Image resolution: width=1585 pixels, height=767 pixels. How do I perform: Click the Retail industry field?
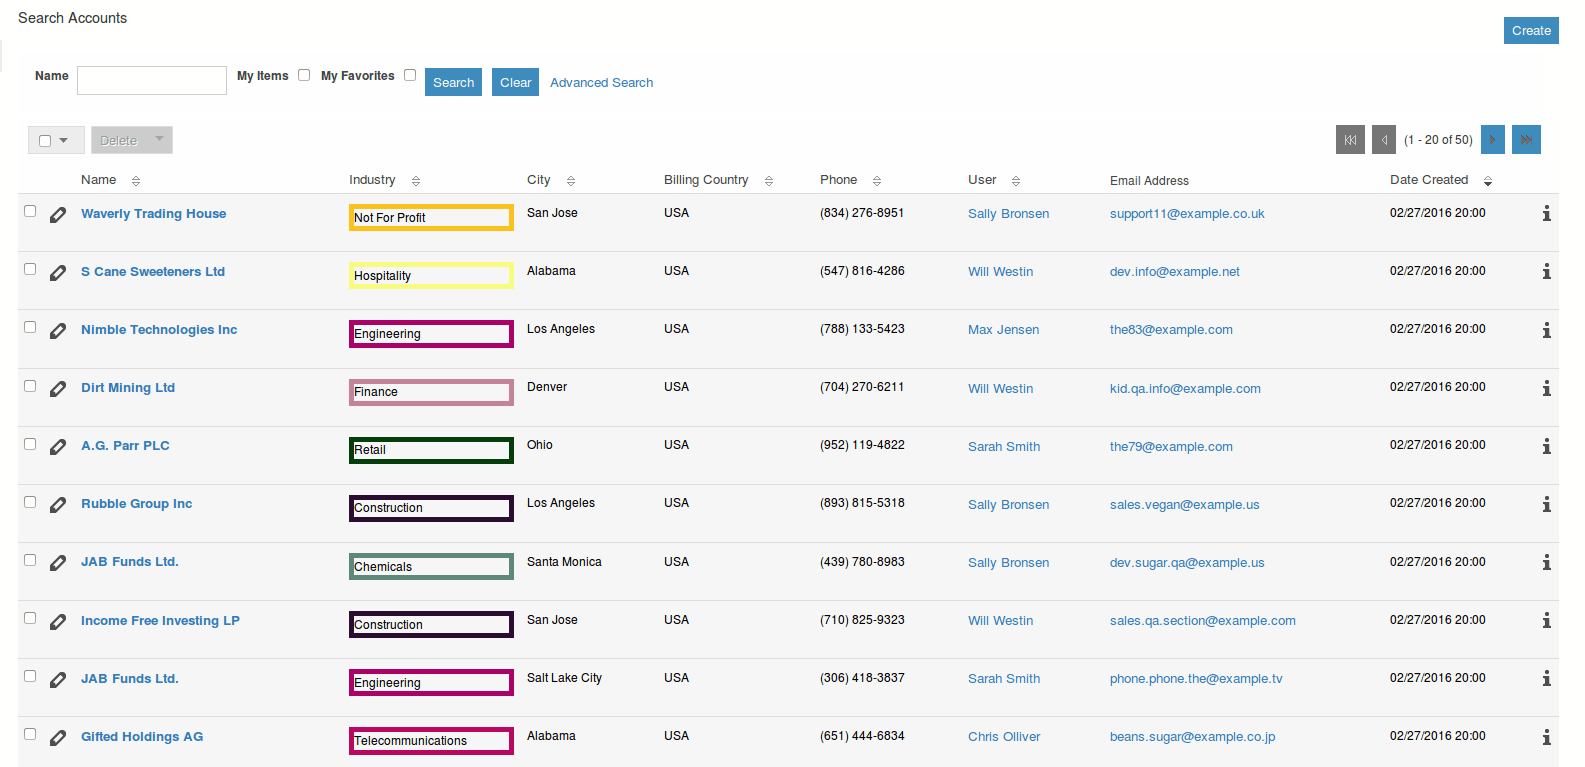point(431,450)
